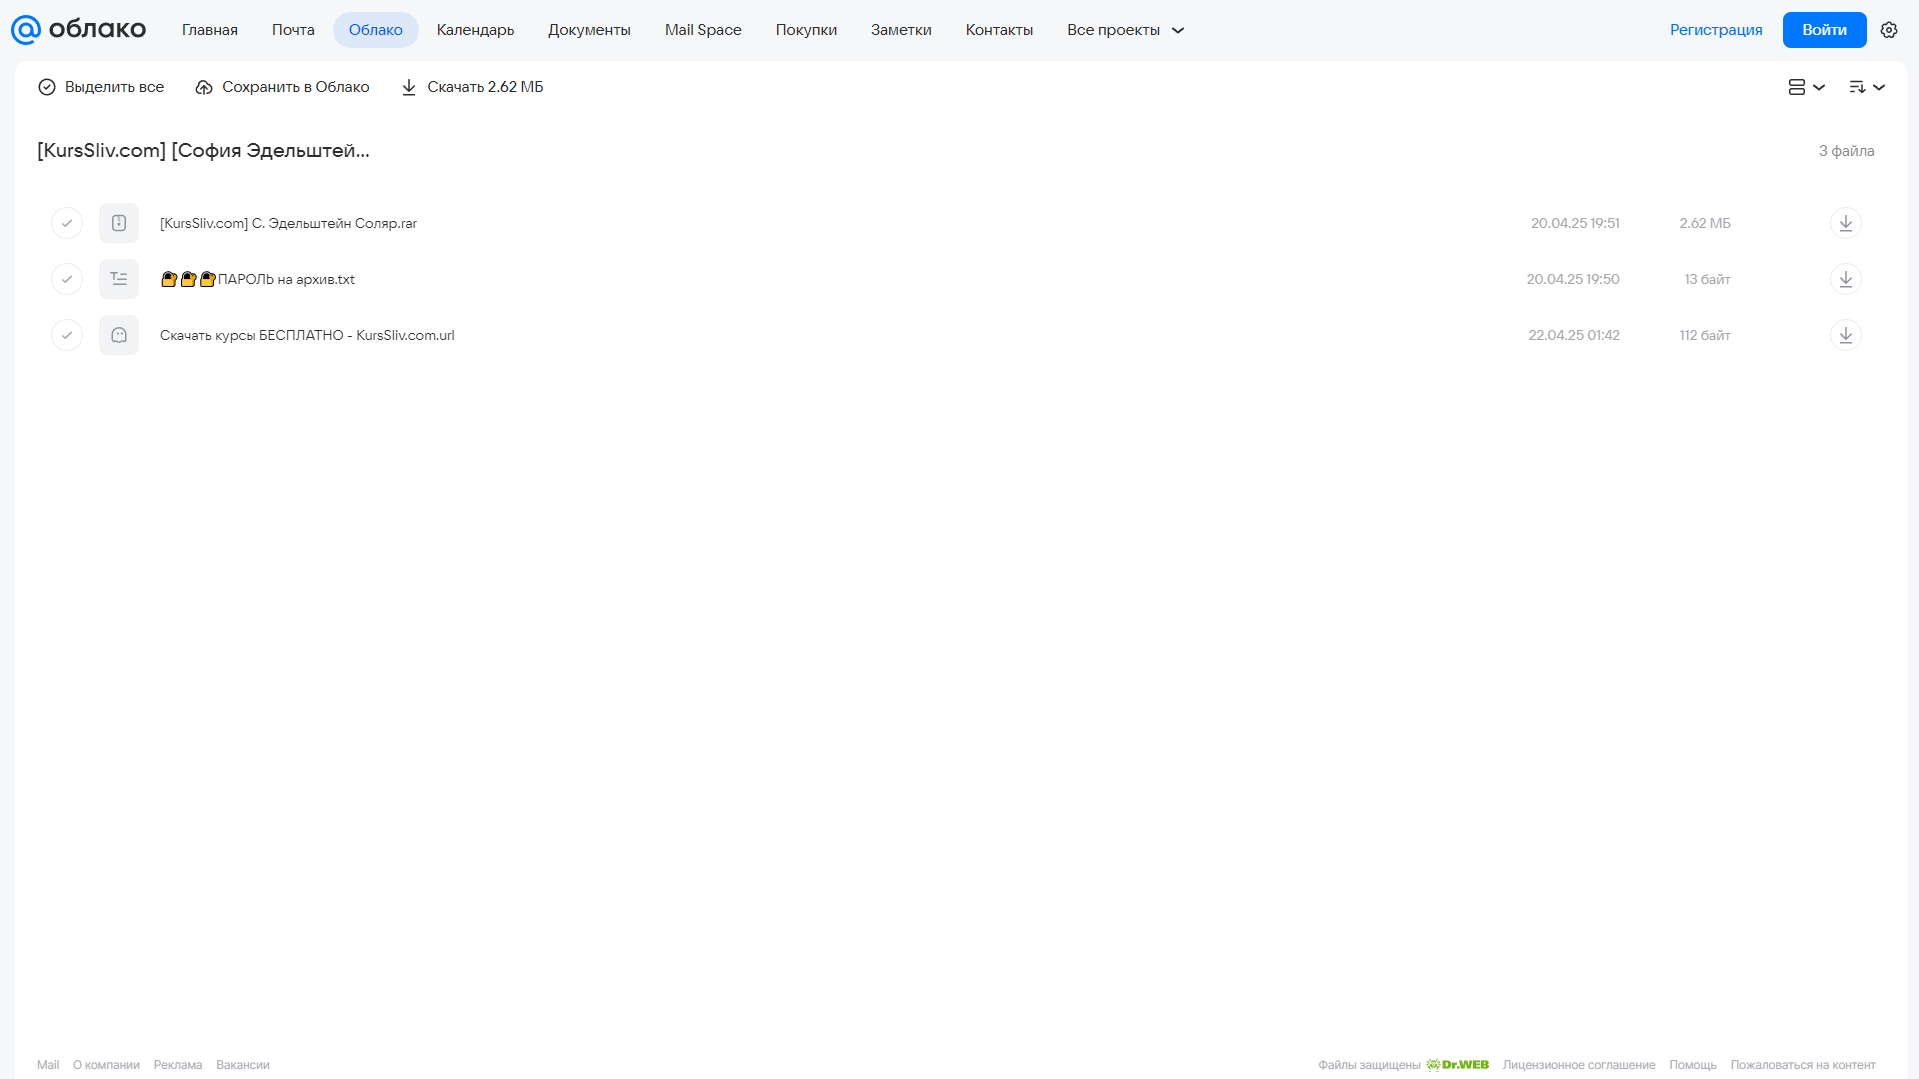Click the url file type icon
Image resolution: width=1919 pixels, height=1079 pixels.
click(119, 335)
